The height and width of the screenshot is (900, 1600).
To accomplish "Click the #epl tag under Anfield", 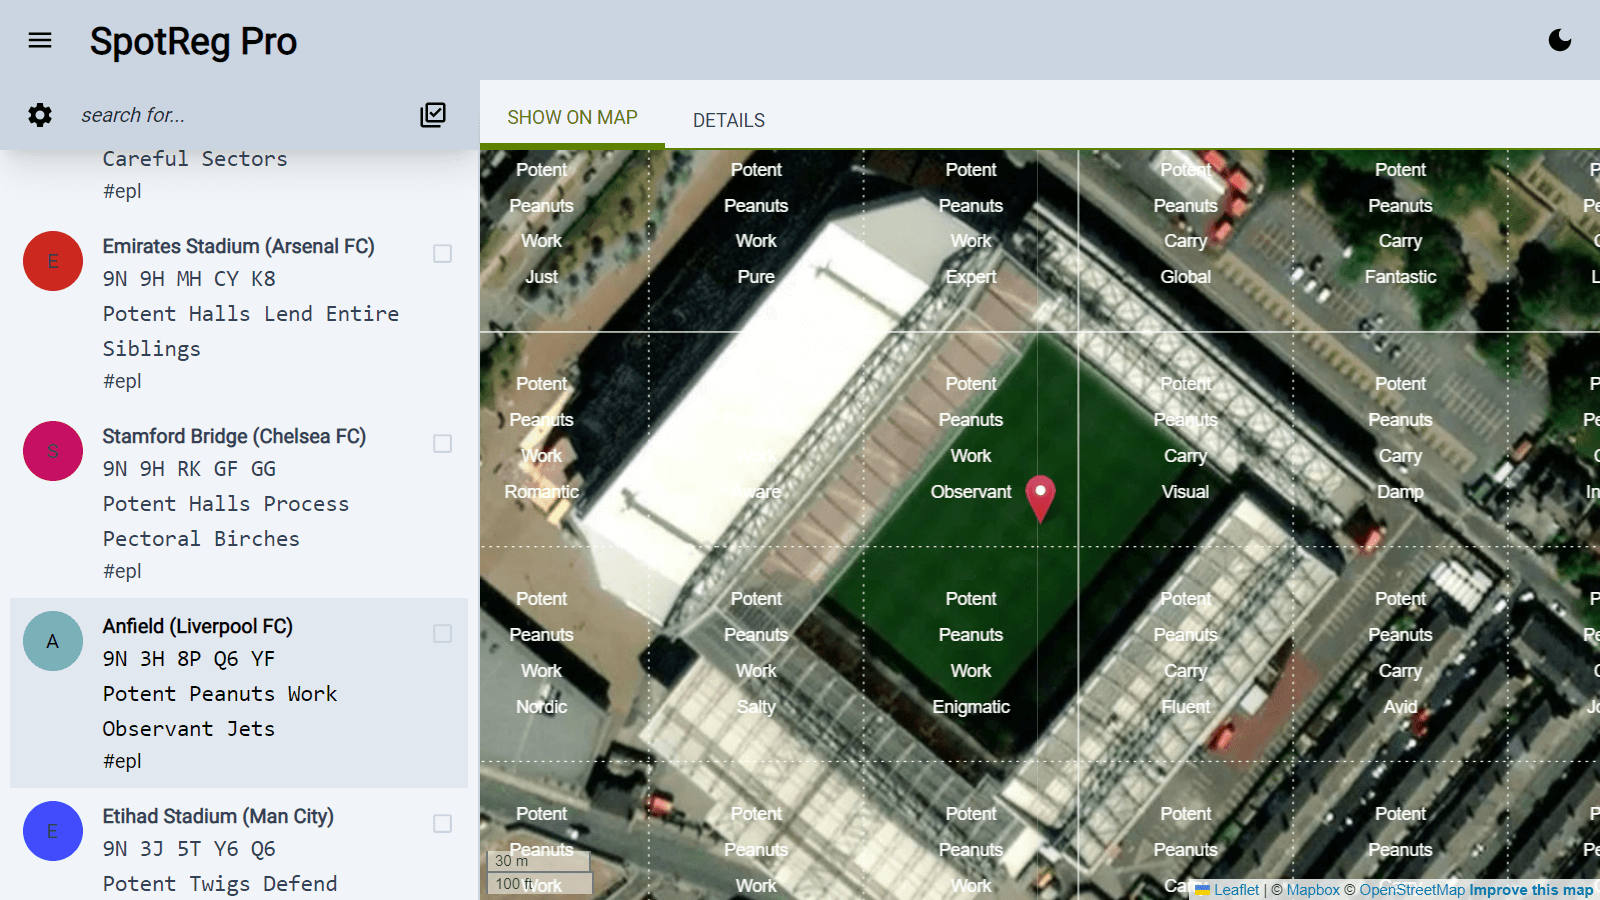I will click(x=122, y=761).
